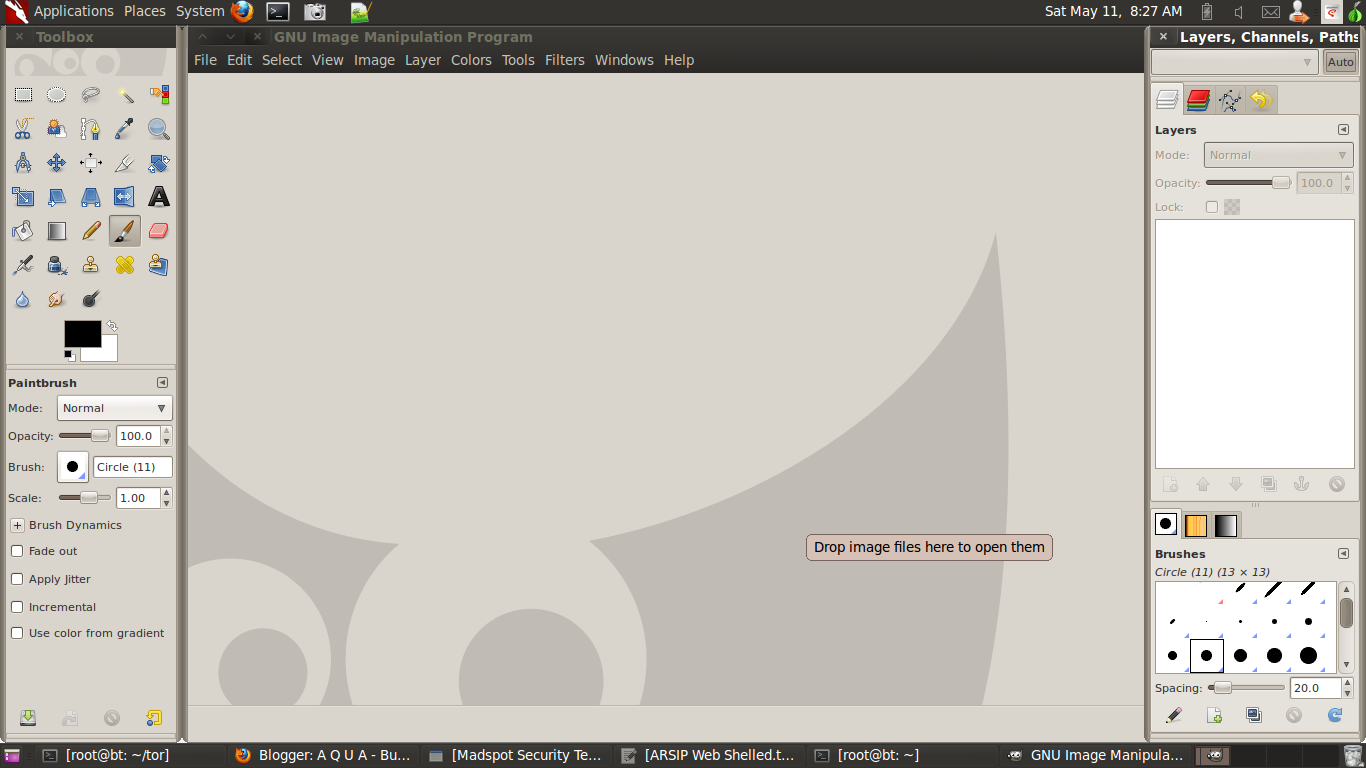Select the Ellipse Select tool
Viewport: 1366px width, 768px height.
[57, 95]
